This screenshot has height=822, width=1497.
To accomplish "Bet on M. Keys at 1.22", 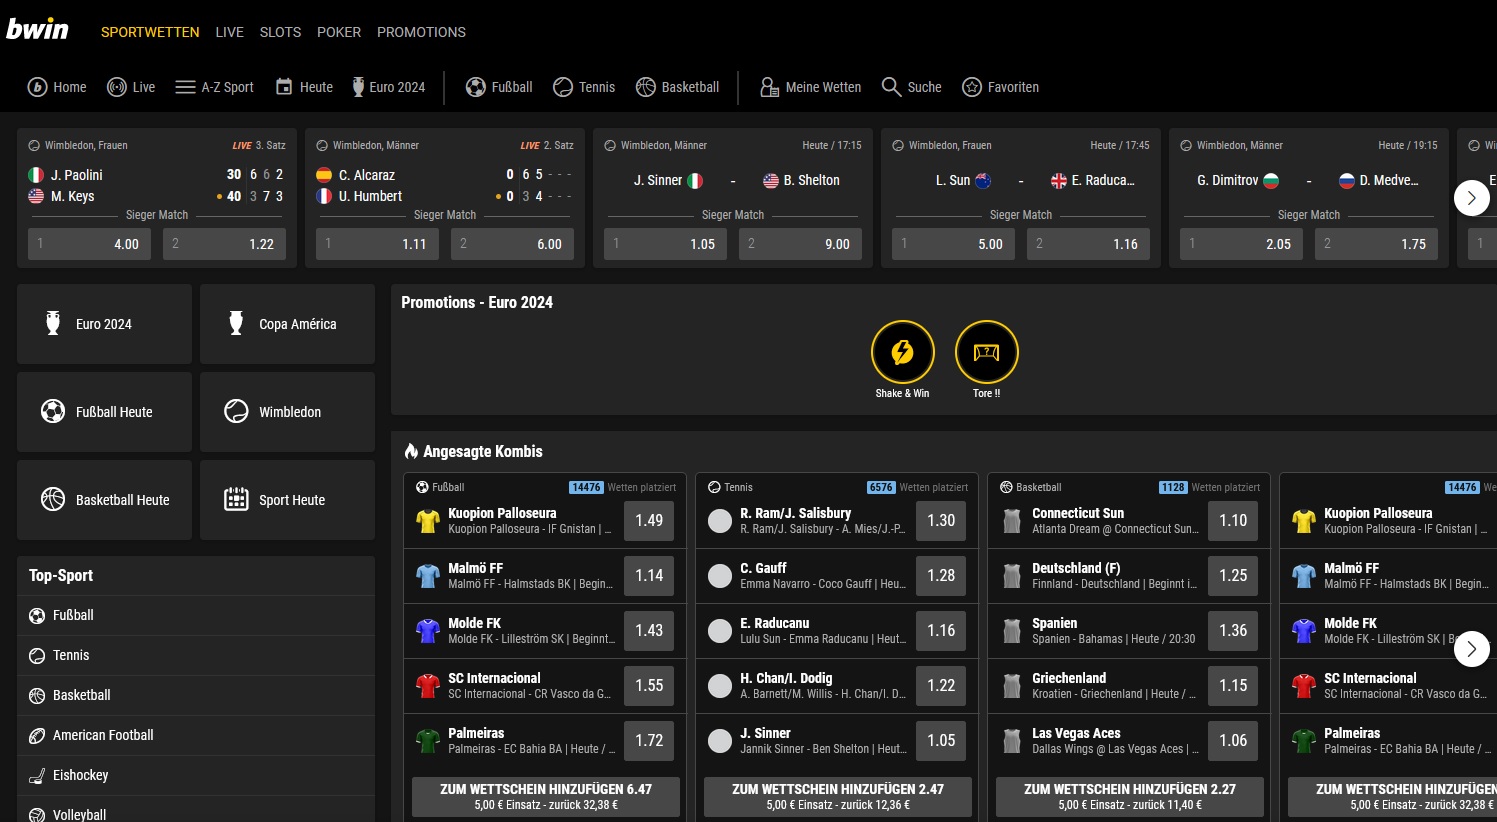I will pos(224,244).
